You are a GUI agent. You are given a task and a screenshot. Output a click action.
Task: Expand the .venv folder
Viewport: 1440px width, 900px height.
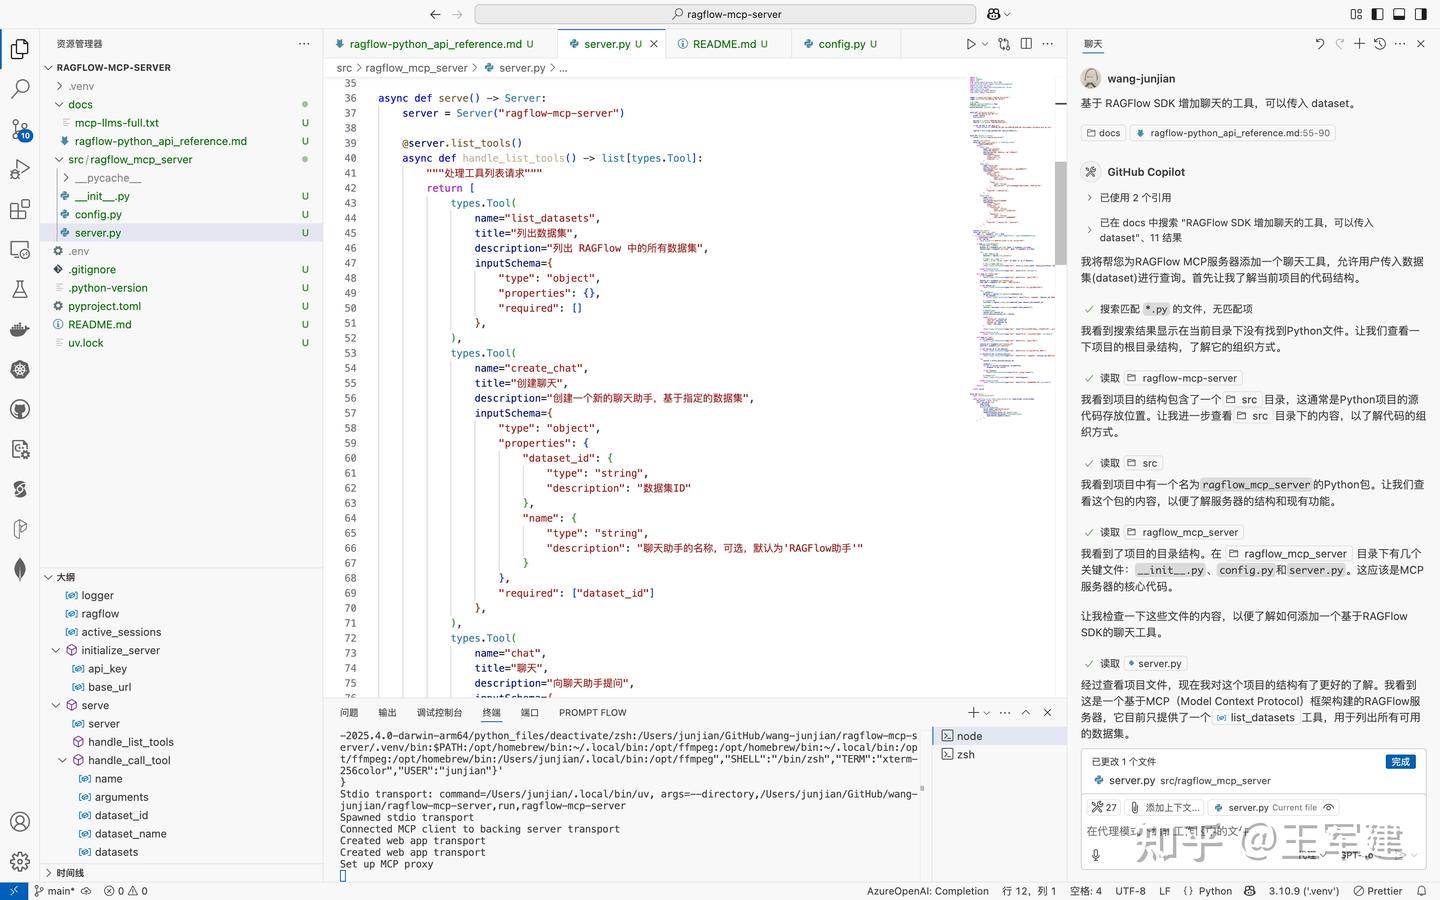pyautogui.click(x=78, y=86)
